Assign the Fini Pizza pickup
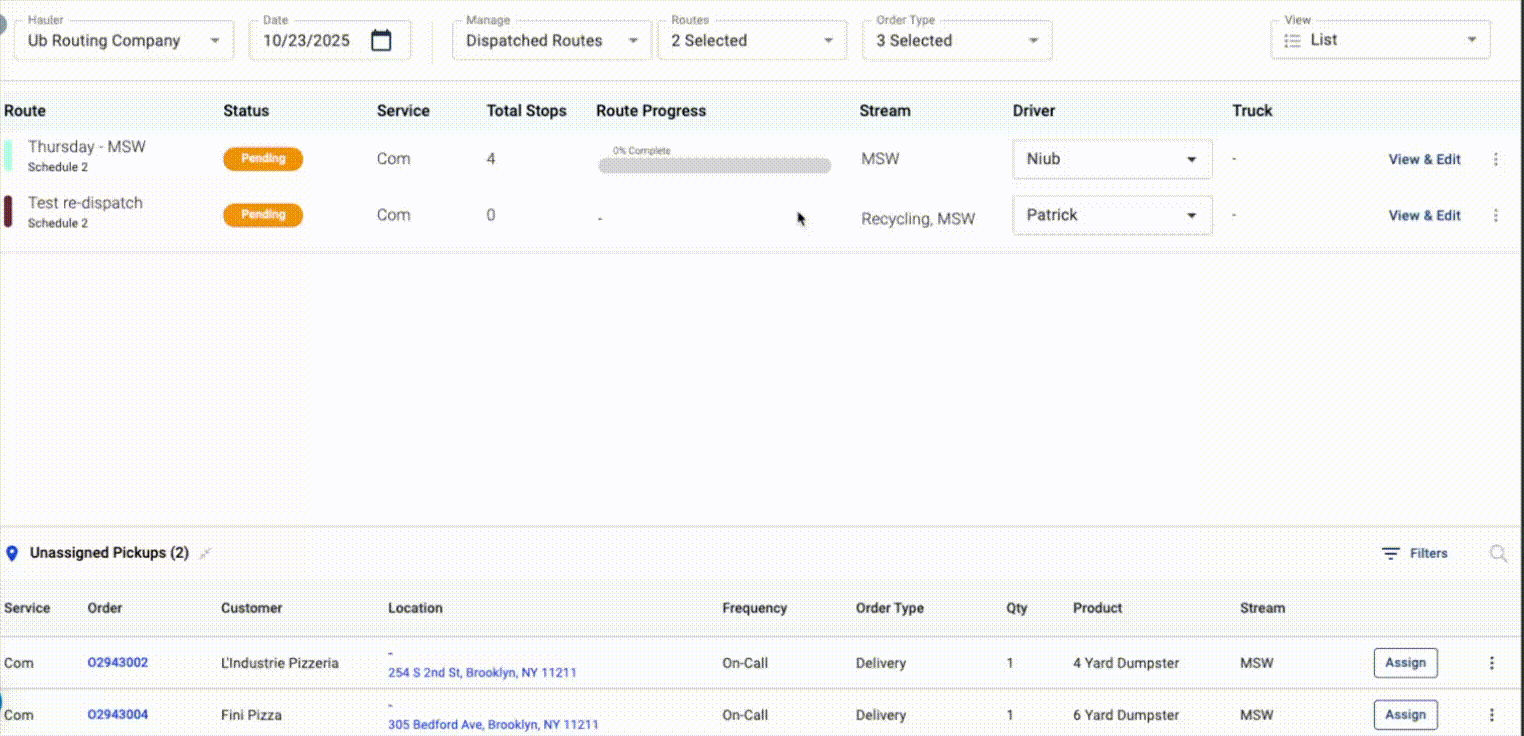The image size is (1524, 736). (x=1405, y=715)
